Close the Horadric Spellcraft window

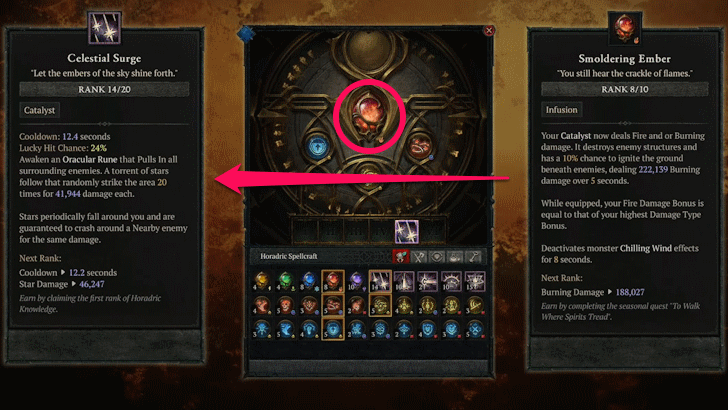(x=489, y=31)
